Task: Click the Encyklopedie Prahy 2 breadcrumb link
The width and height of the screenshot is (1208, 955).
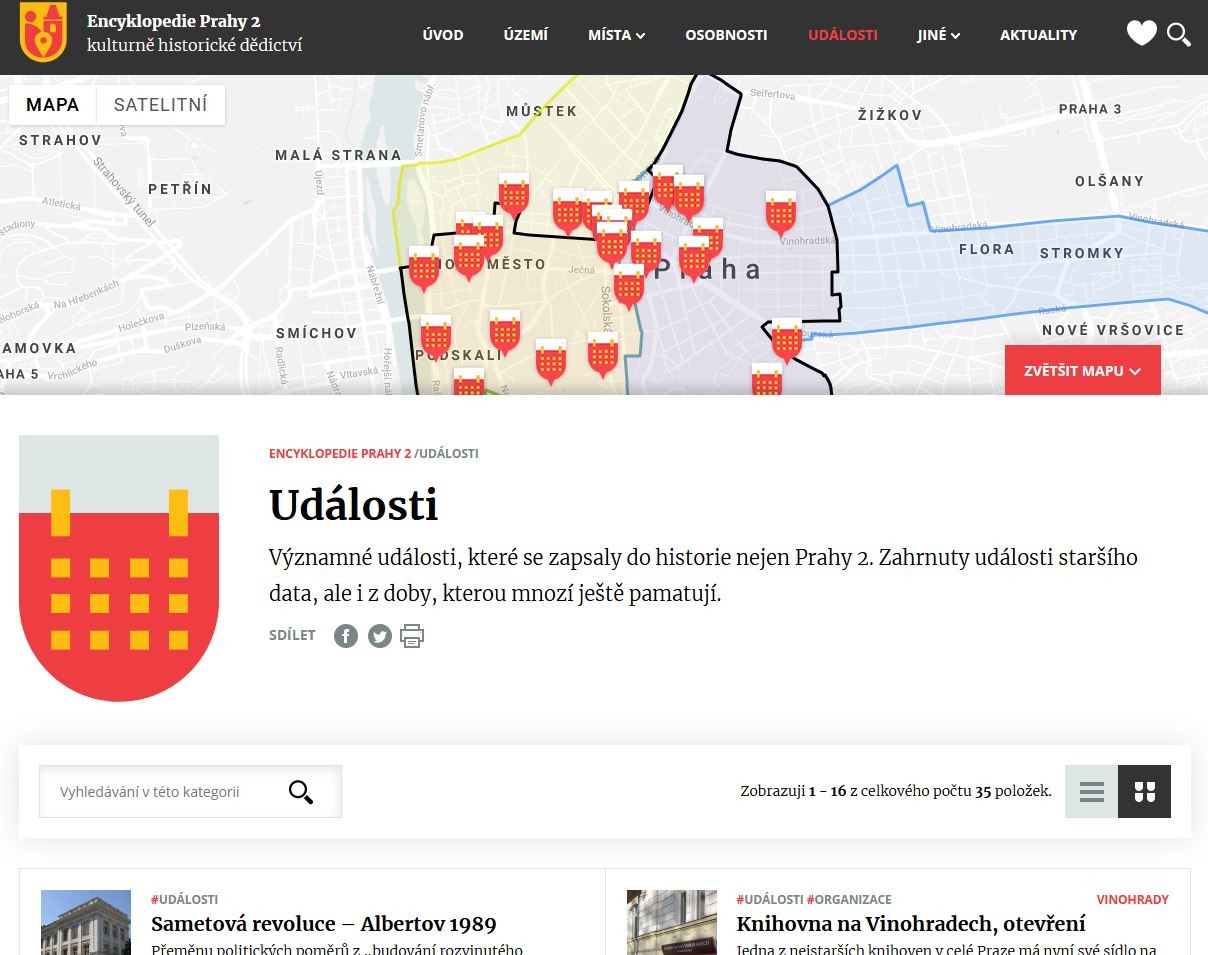Action: (340, 454)
